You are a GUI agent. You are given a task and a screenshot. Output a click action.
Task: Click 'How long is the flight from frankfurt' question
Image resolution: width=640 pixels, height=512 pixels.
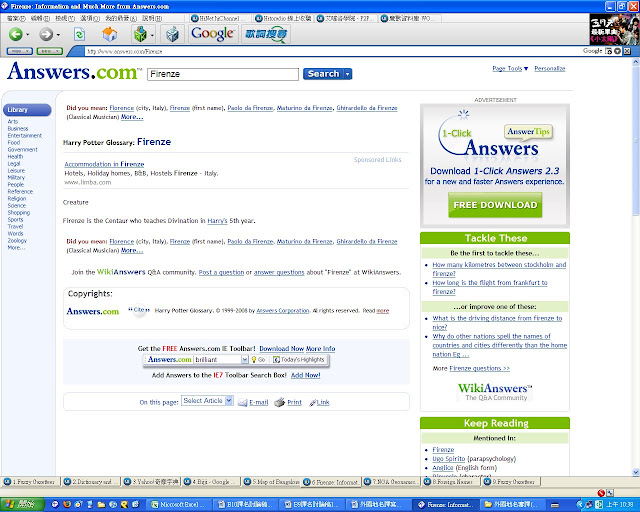tap(490, 287)
